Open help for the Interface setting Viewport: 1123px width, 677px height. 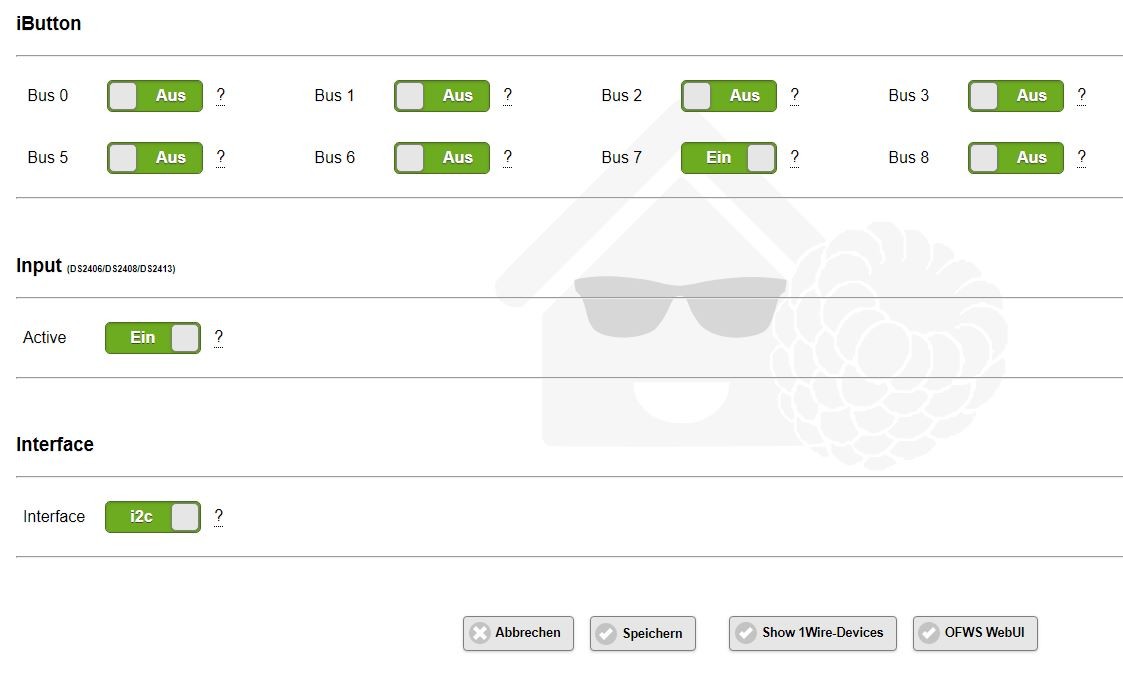(x=219, y=517)
